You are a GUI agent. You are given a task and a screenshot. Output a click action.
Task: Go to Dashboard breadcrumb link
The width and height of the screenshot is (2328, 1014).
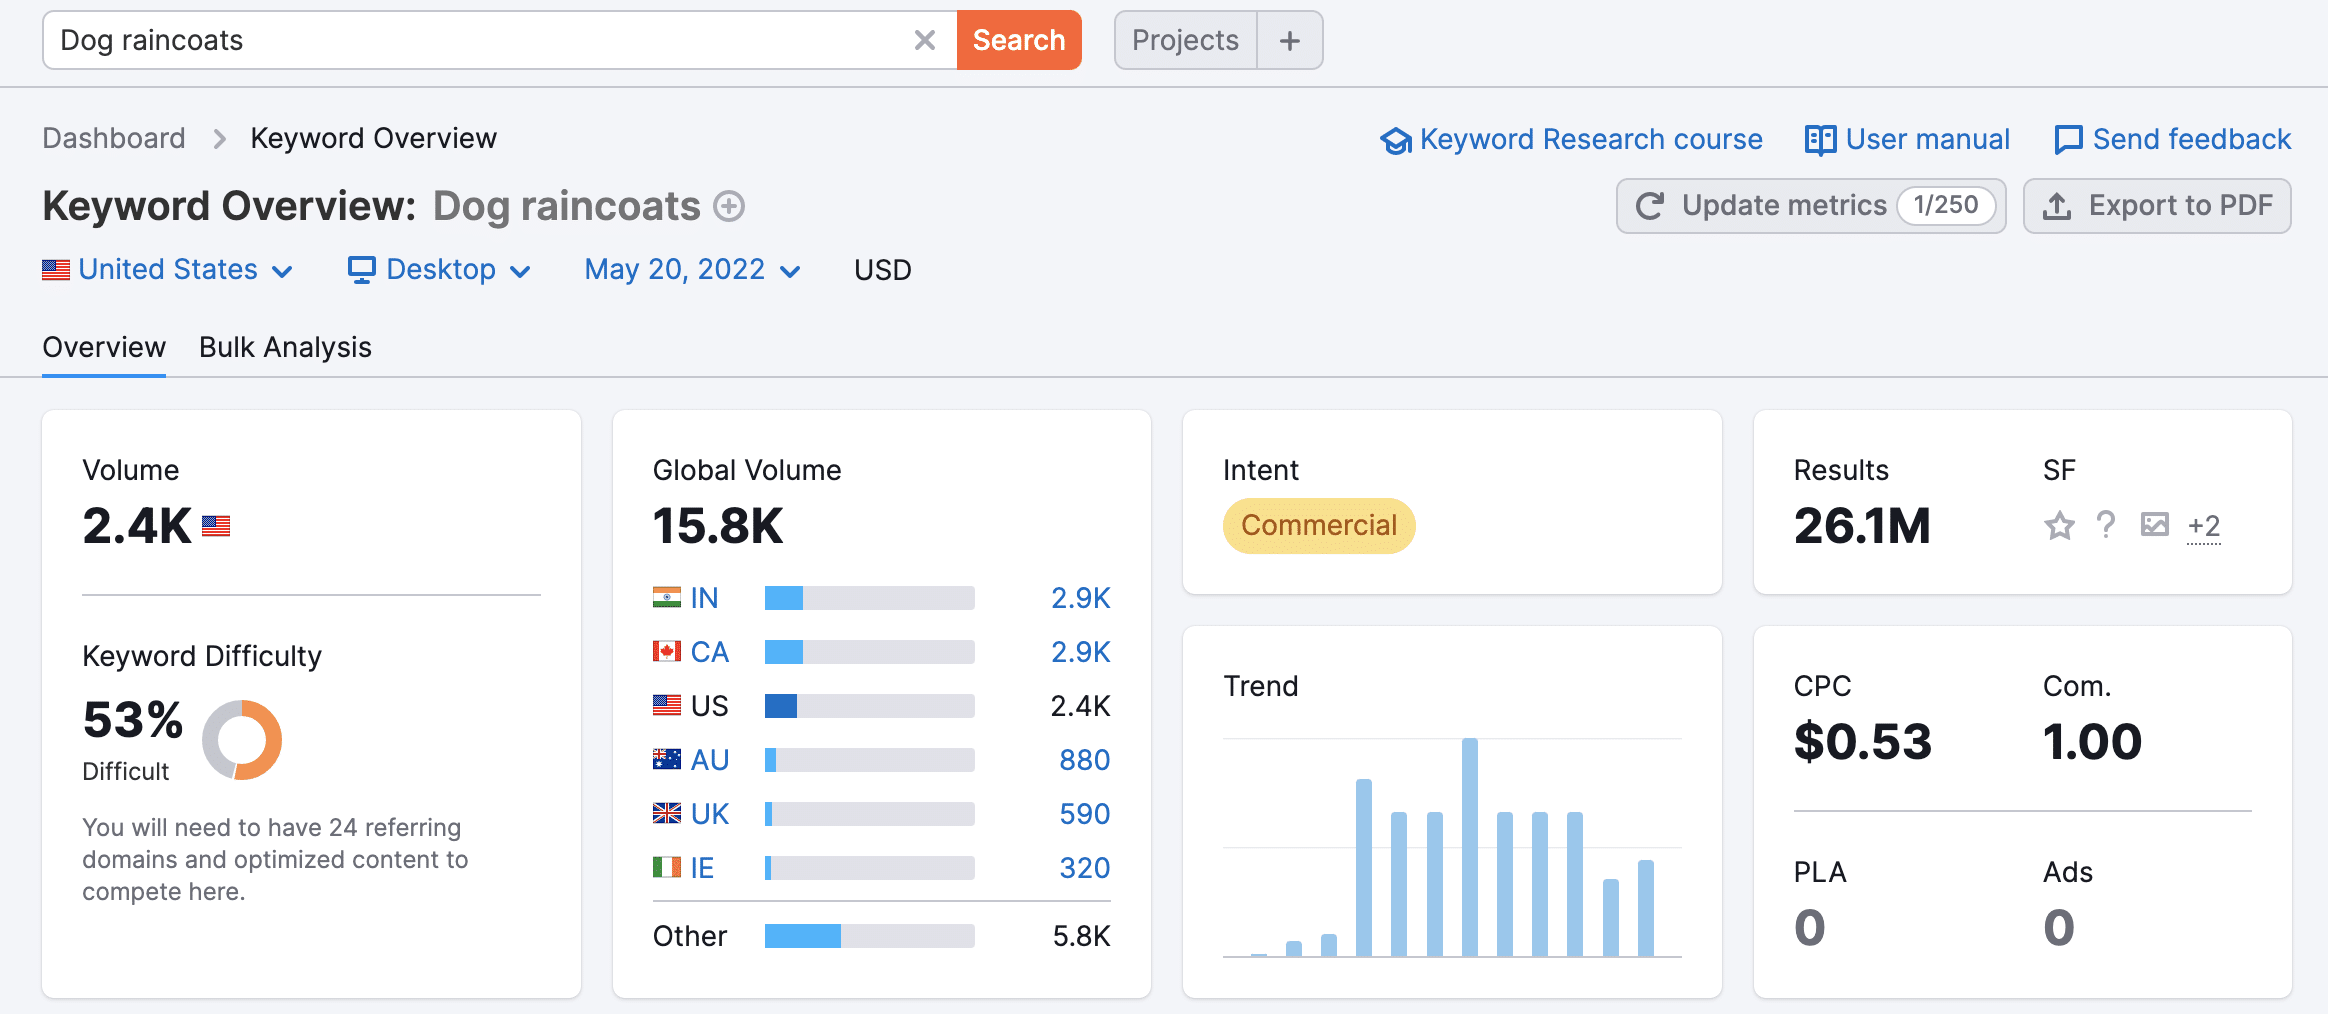pyautogui.click(x=114, y=138)
